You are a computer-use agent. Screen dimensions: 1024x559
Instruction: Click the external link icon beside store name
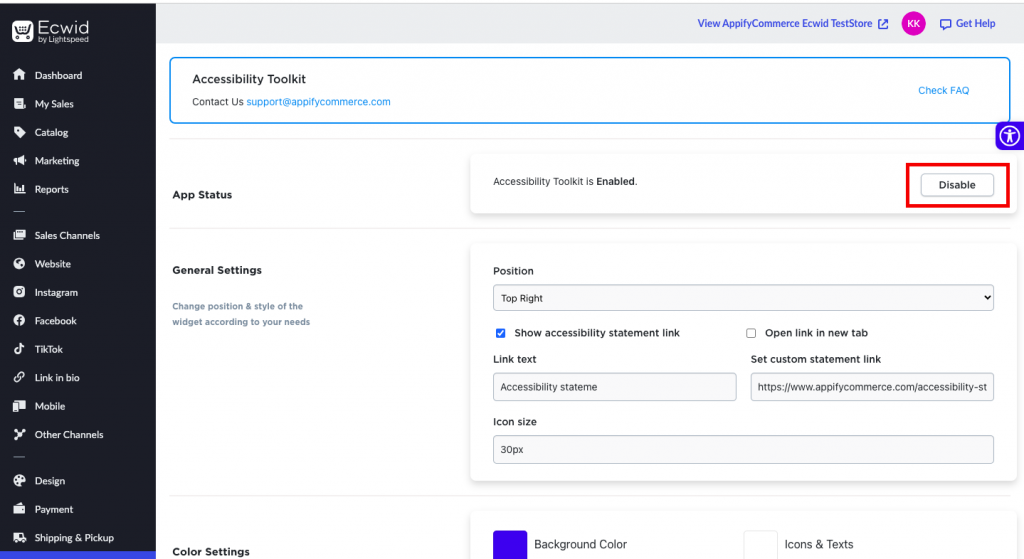point(883,24)
